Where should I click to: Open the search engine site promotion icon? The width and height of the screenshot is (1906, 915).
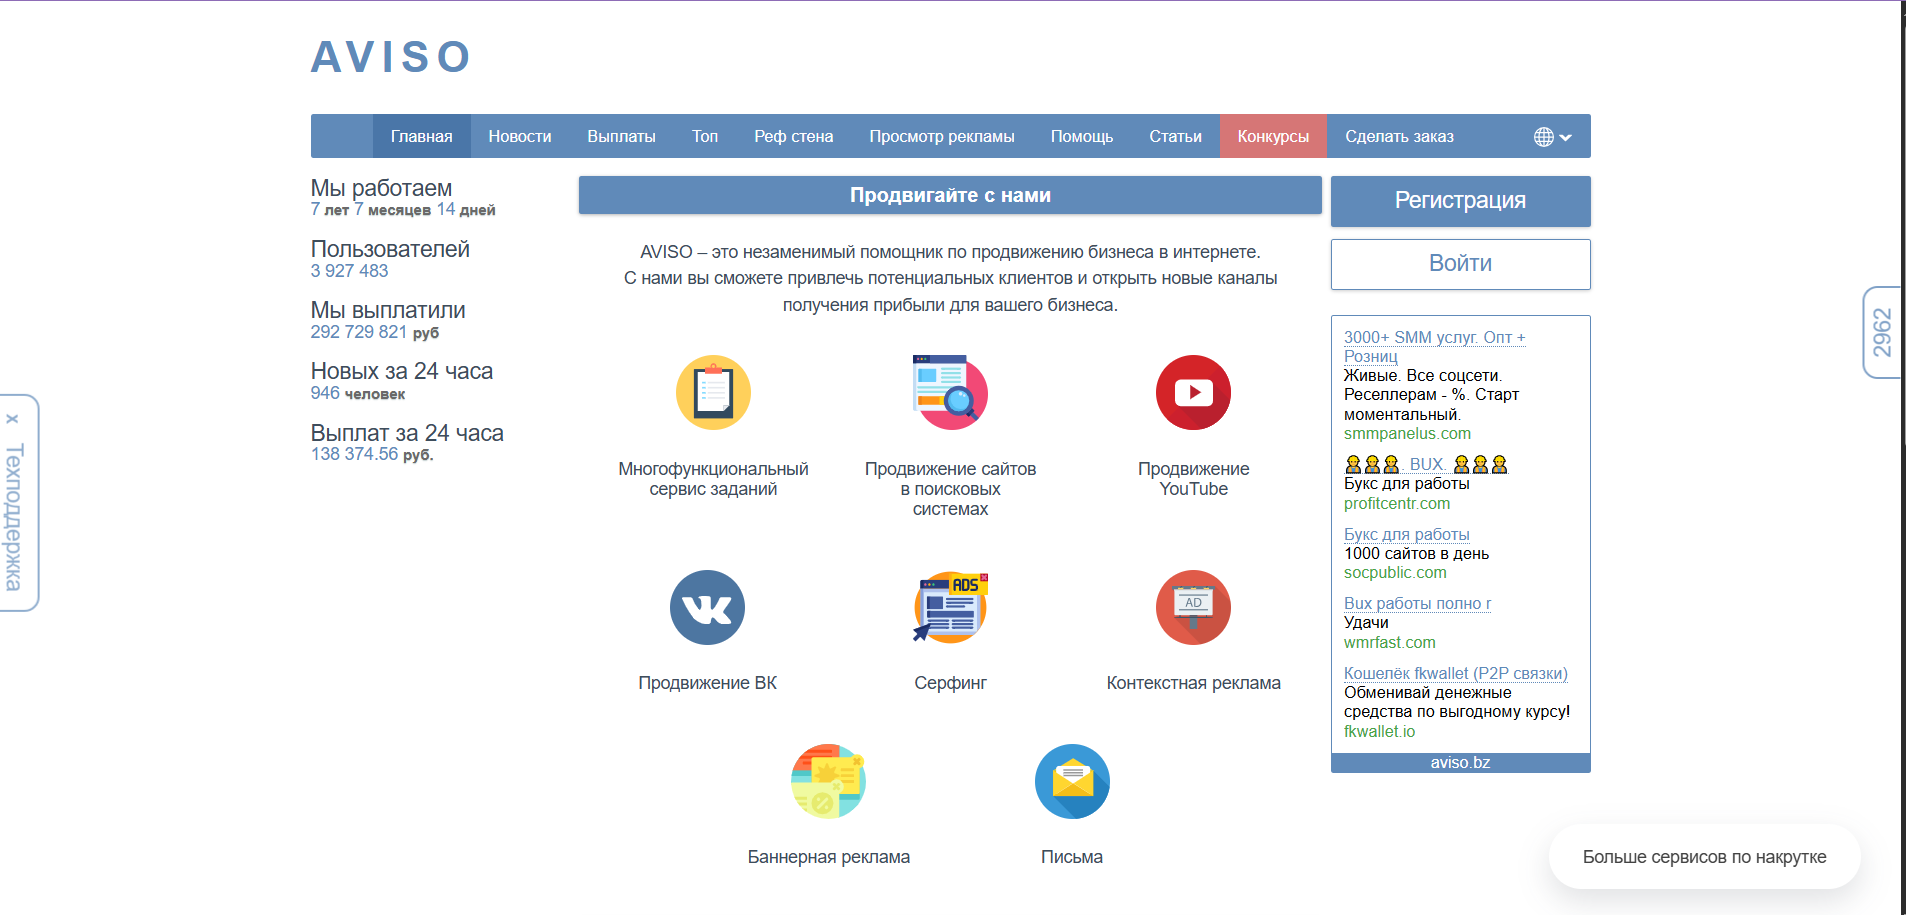pos(950,393)
